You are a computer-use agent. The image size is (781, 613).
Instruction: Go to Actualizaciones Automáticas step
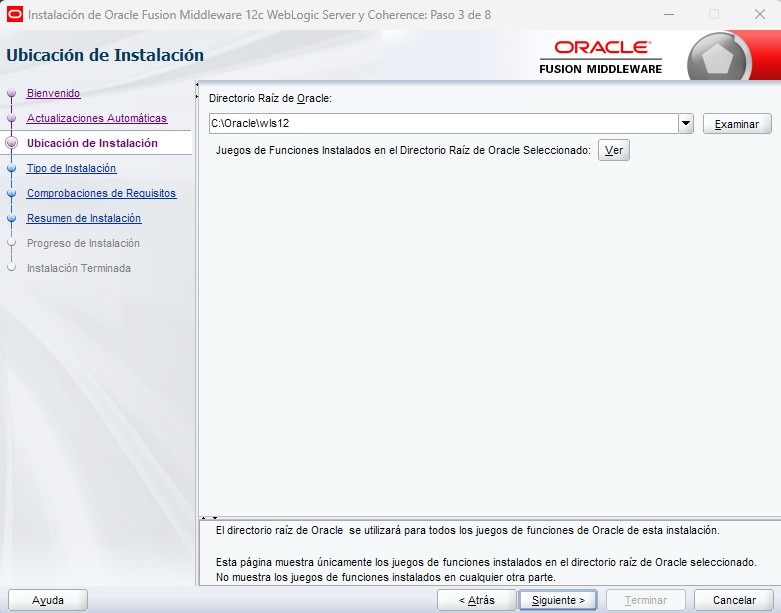pos(97,118)
